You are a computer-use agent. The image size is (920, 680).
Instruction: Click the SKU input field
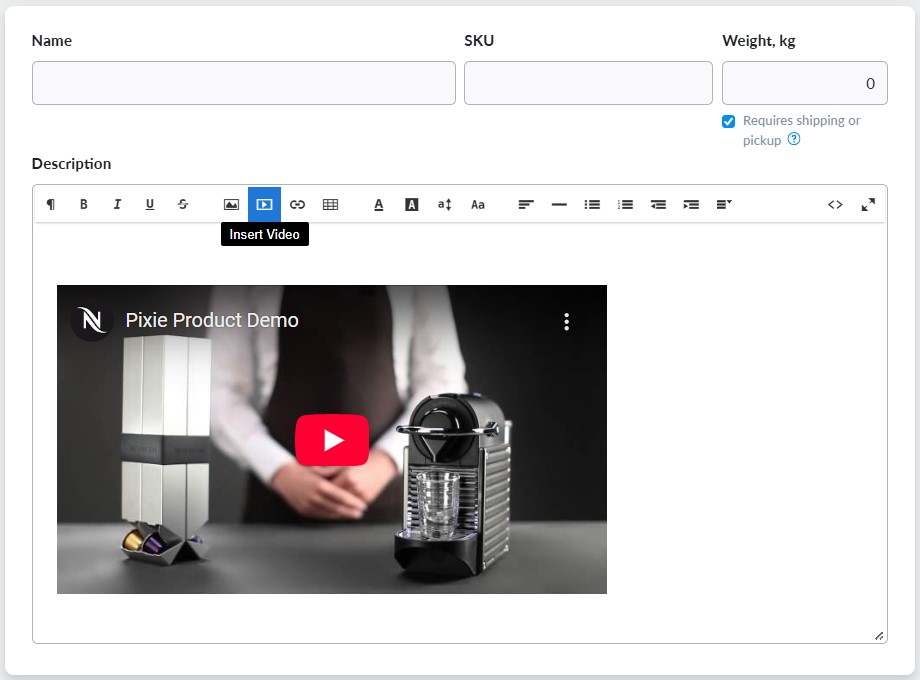pos(588,83)
